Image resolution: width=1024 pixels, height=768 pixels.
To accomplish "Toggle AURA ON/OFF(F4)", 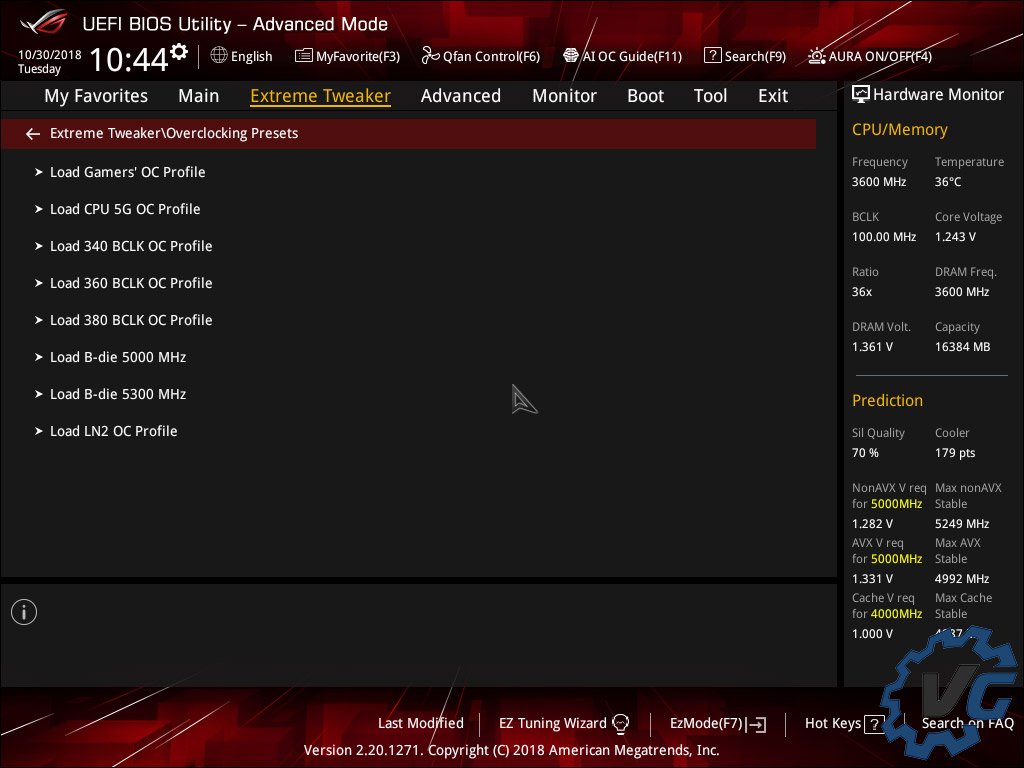I will (880, 57).
